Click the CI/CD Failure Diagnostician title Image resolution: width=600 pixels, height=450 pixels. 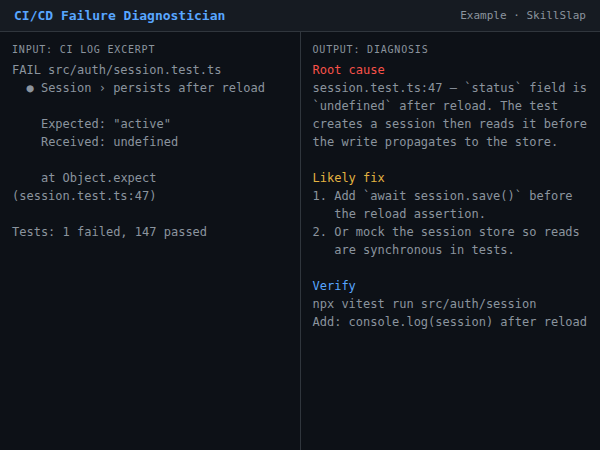[119, 16]
